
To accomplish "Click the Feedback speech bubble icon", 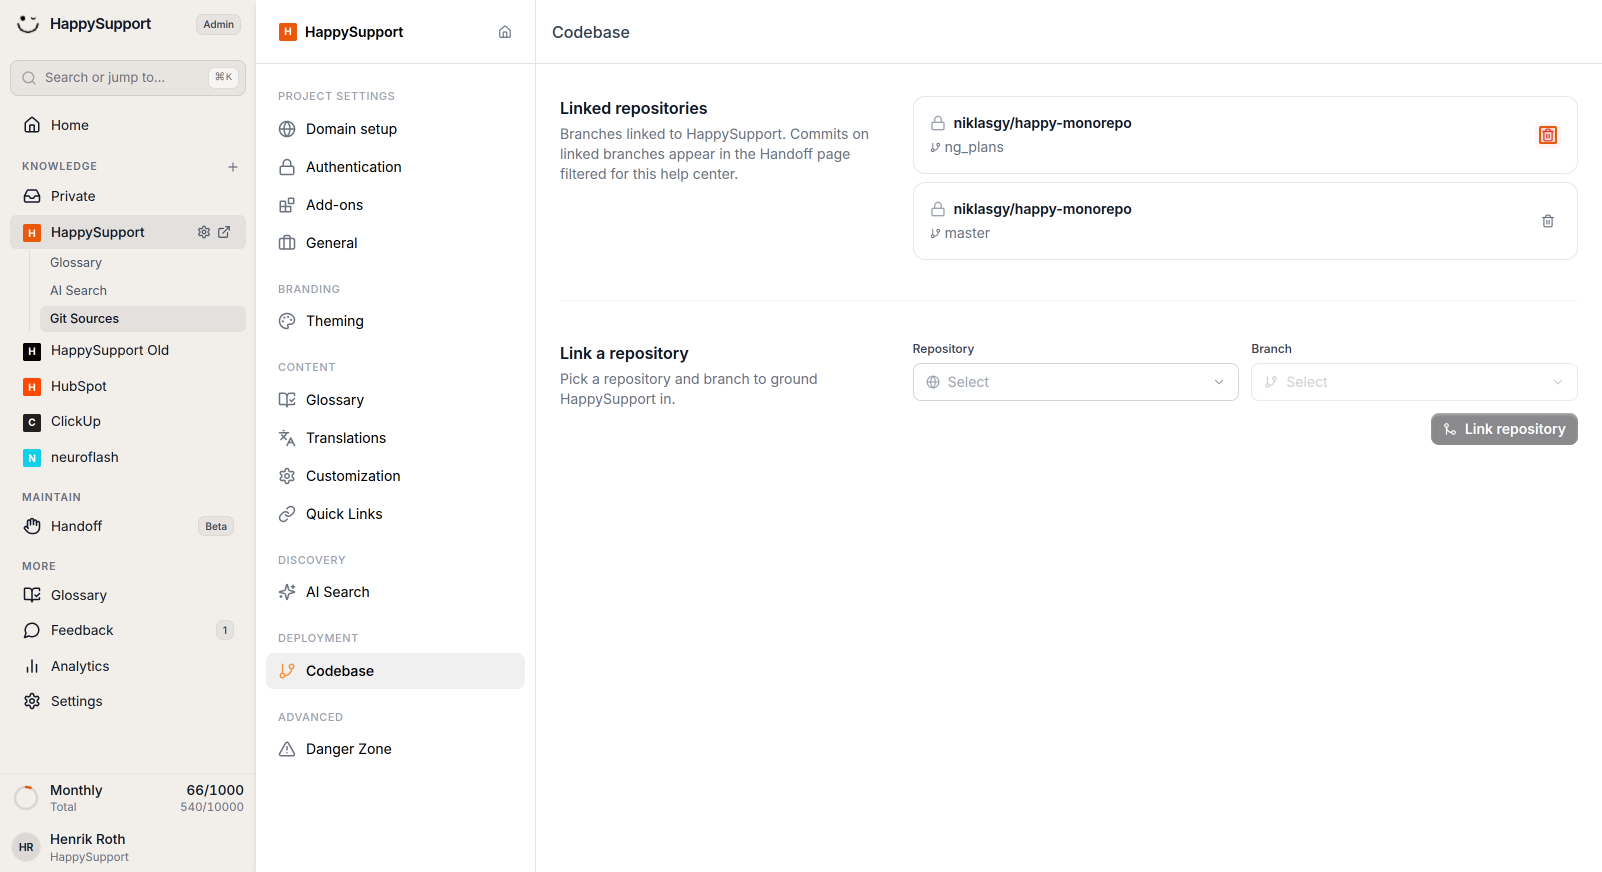I will pyautogui.click(x=32, y=630).
